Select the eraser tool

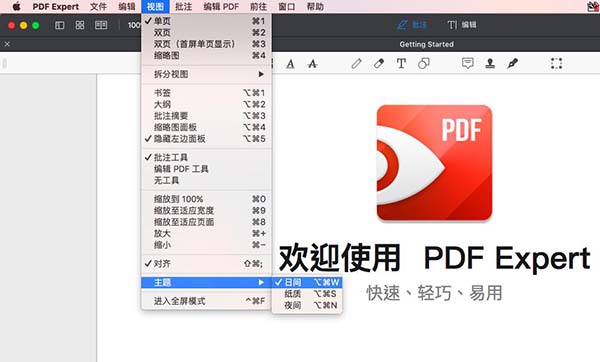pyautogui.click(x=379, y=64)
